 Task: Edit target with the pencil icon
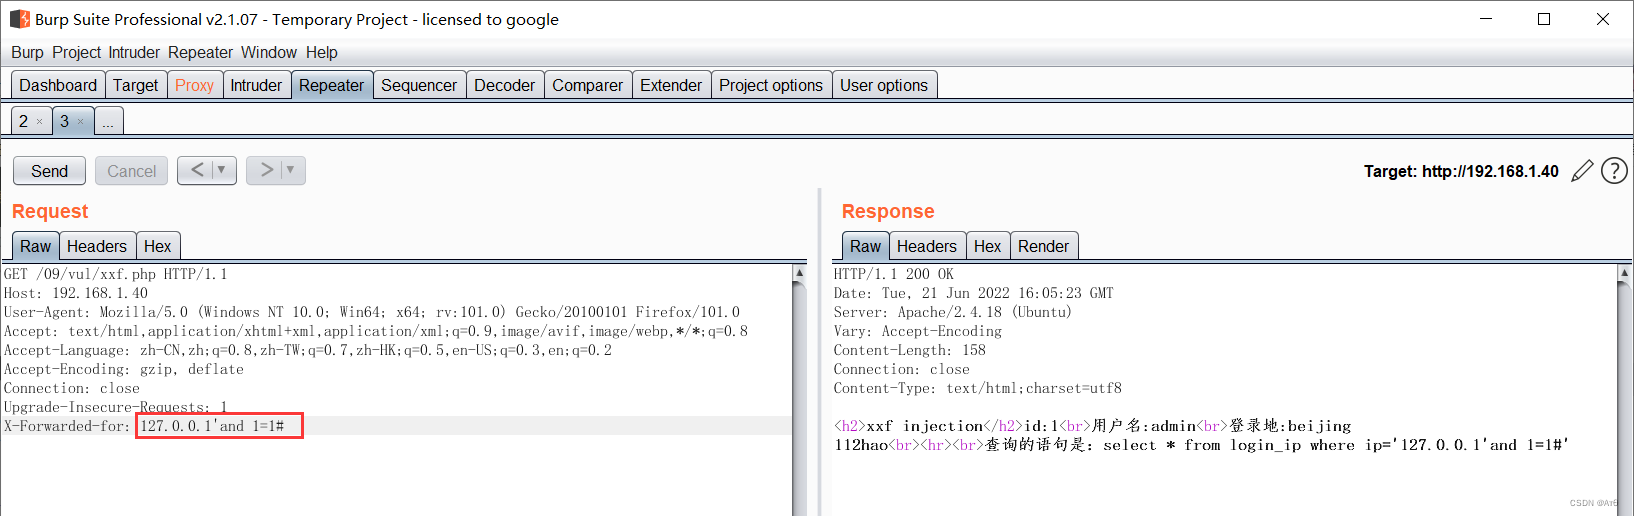1582,171
